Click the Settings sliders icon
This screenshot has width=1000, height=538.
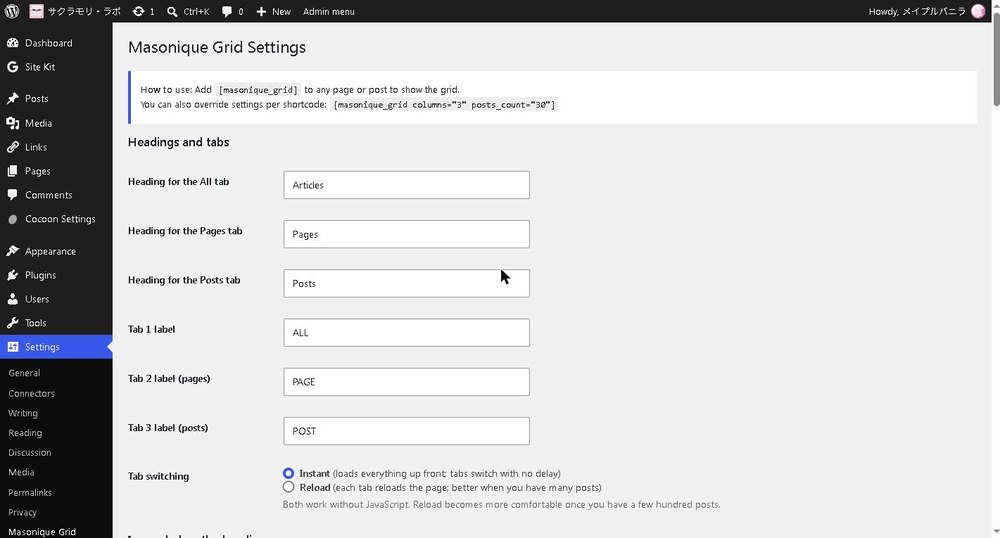pos(12,347)
